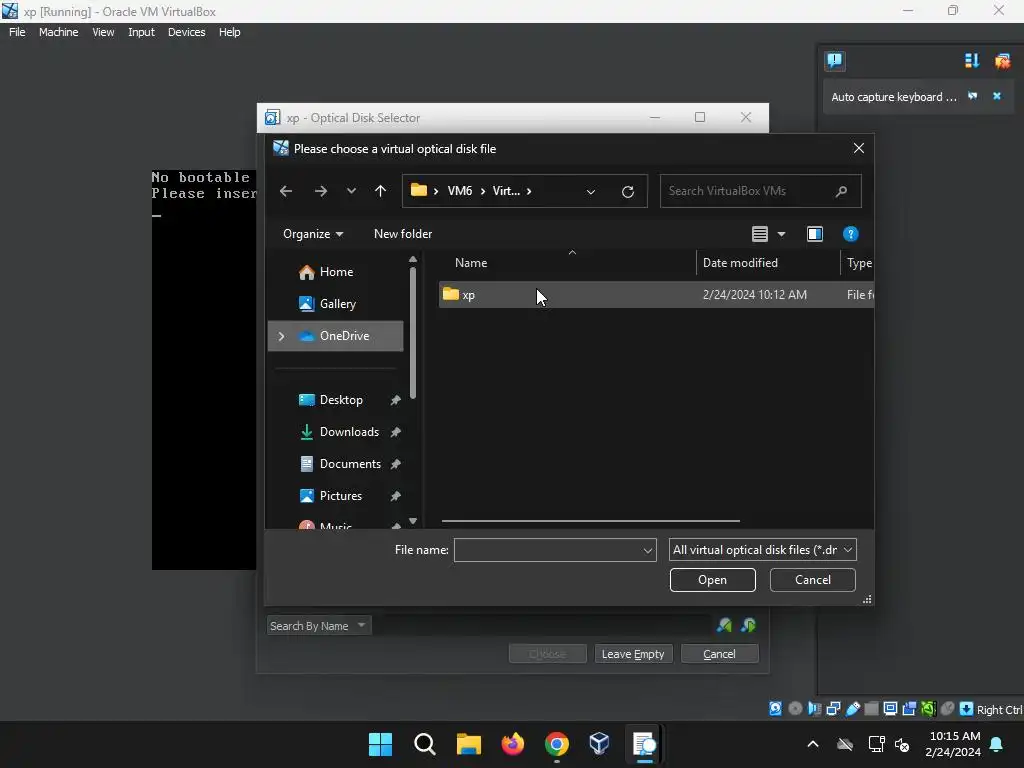Open the Machine menu
1024x768 pixels.
pos(58,32)
